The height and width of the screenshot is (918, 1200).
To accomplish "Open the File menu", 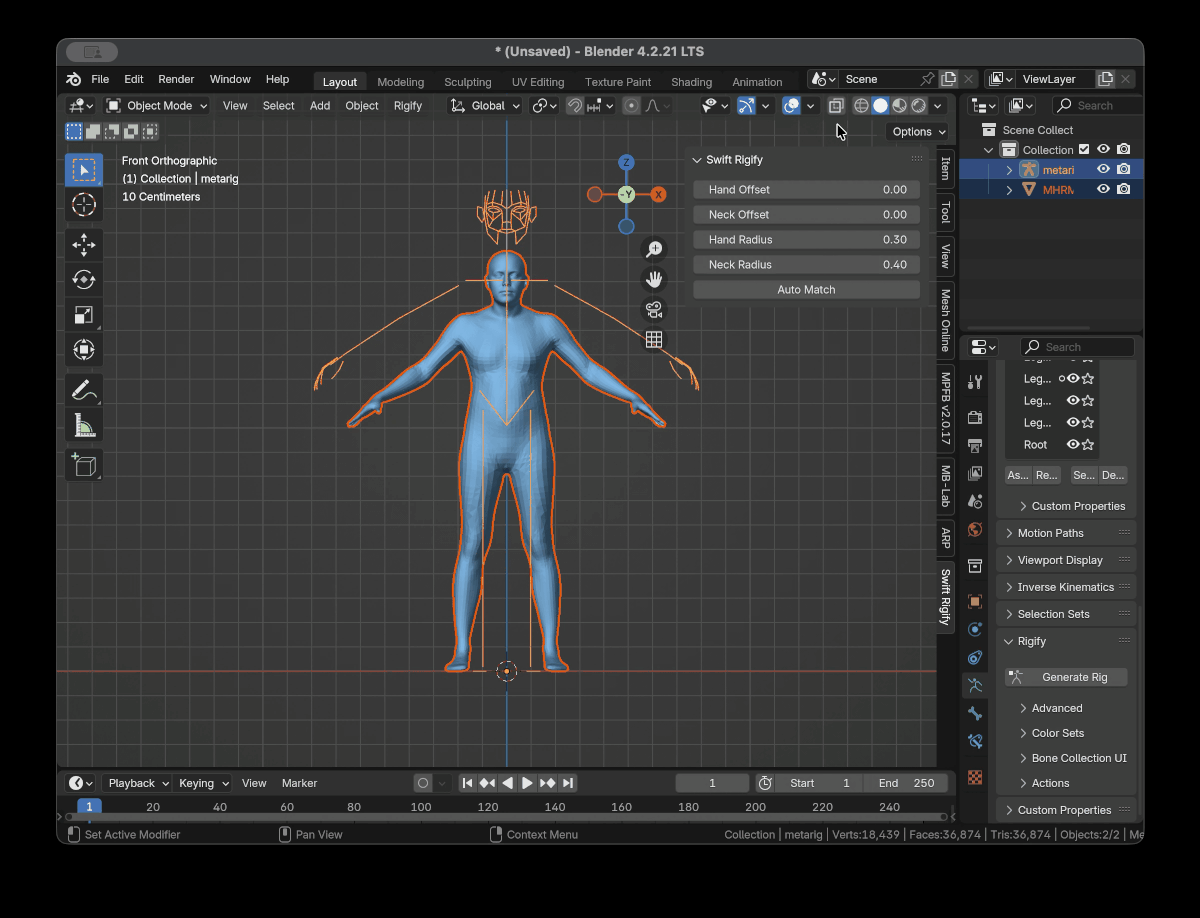I will [x=100, y=79].
